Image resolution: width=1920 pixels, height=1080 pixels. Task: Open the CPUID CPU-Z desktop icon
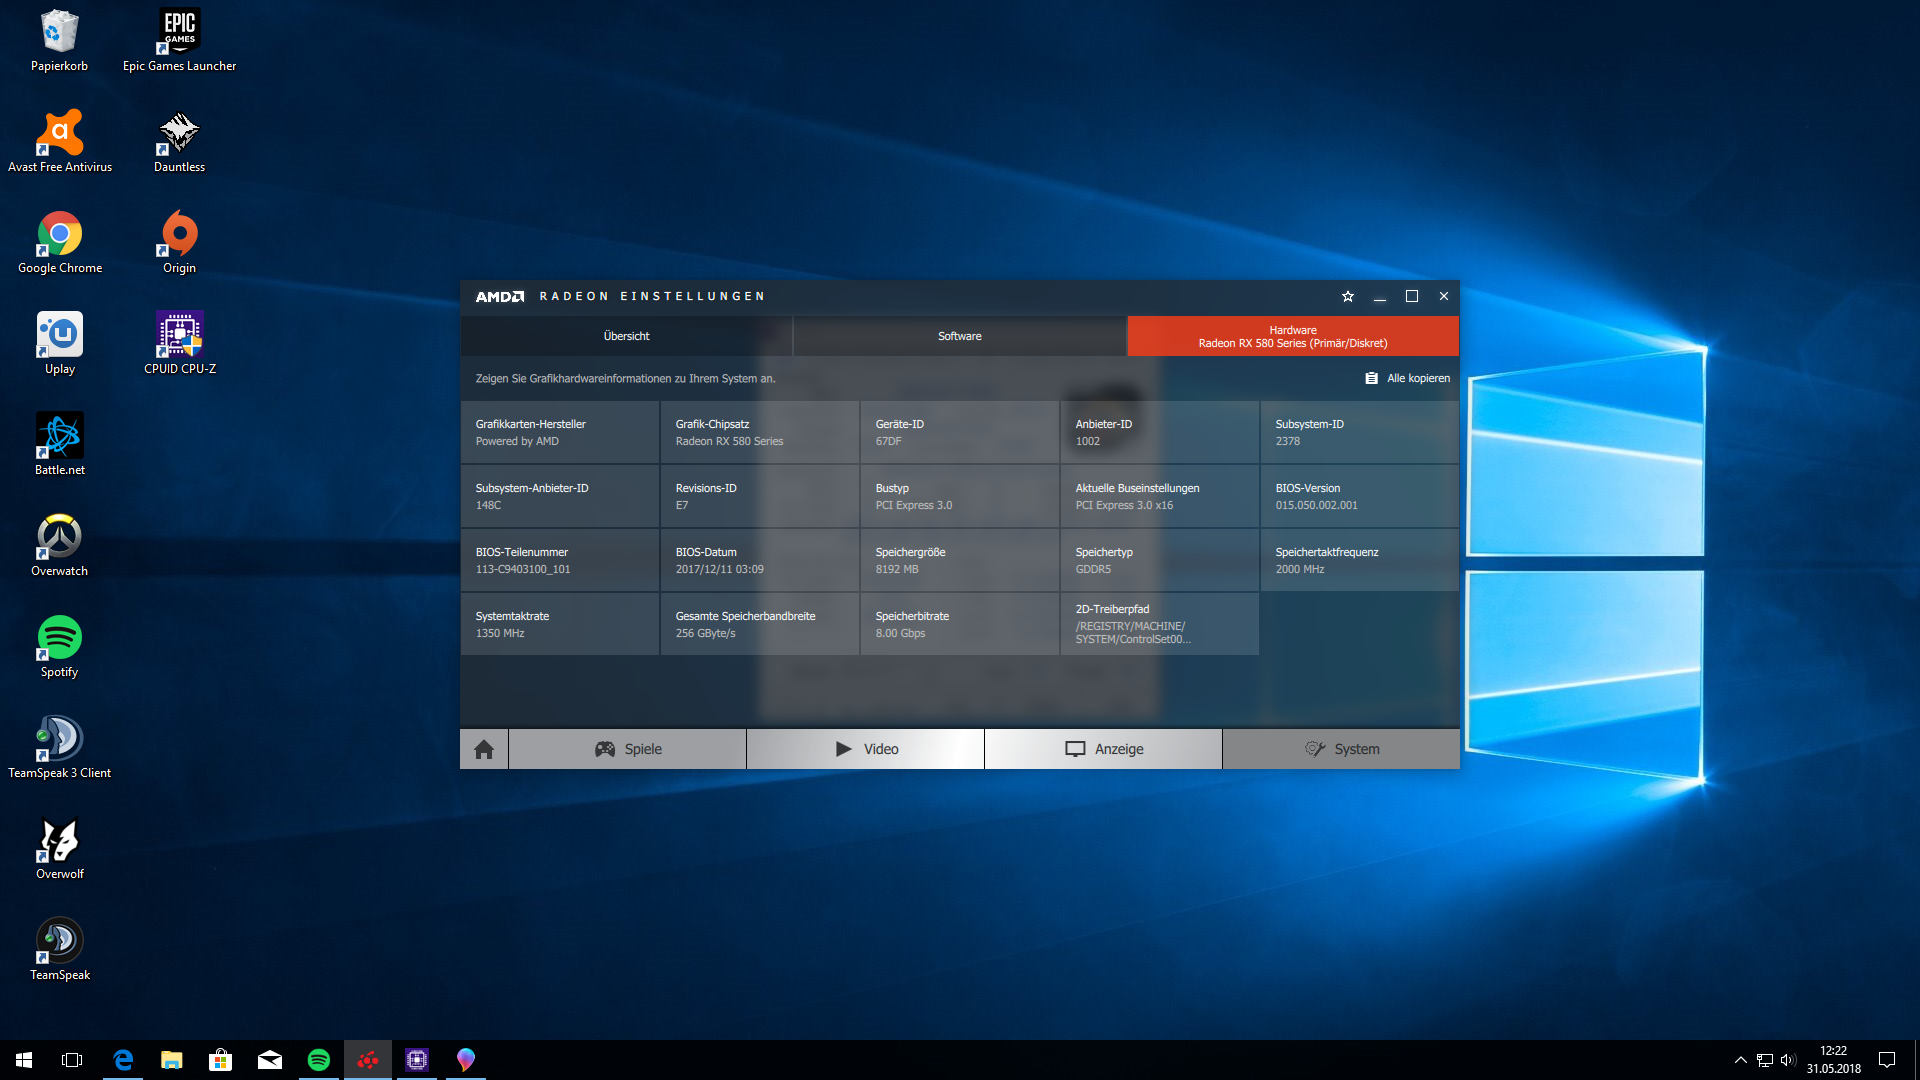pyautogui.click(x=180, y=343)
